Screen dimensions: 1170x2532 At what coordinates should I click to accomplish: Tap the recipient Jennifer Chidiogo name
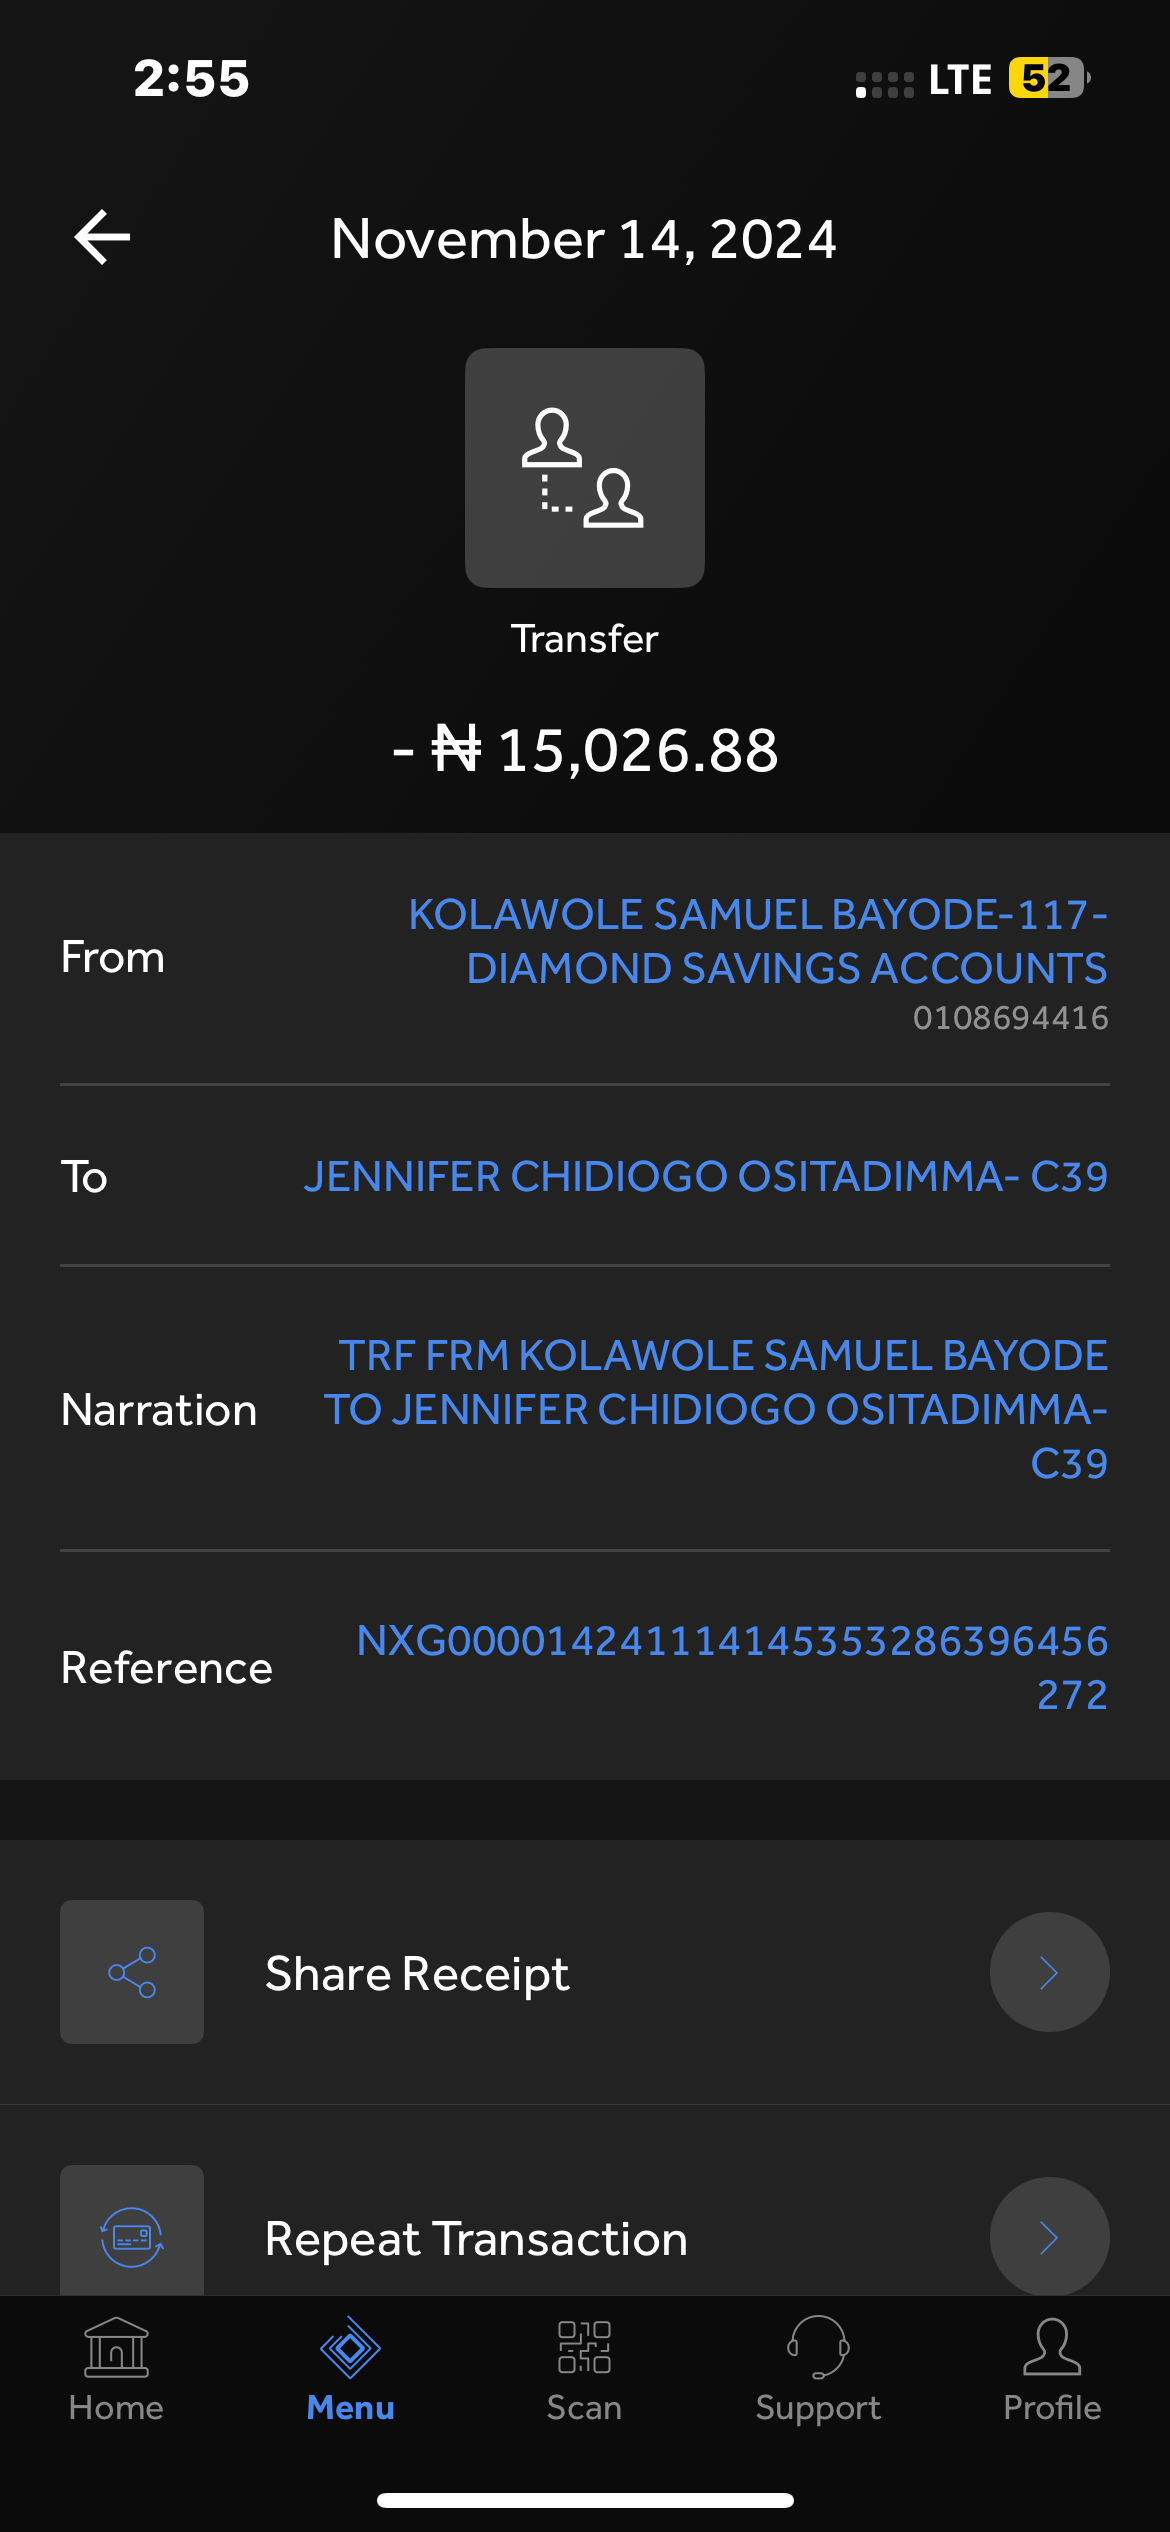pyautogui.click(x=706, y=1176)
